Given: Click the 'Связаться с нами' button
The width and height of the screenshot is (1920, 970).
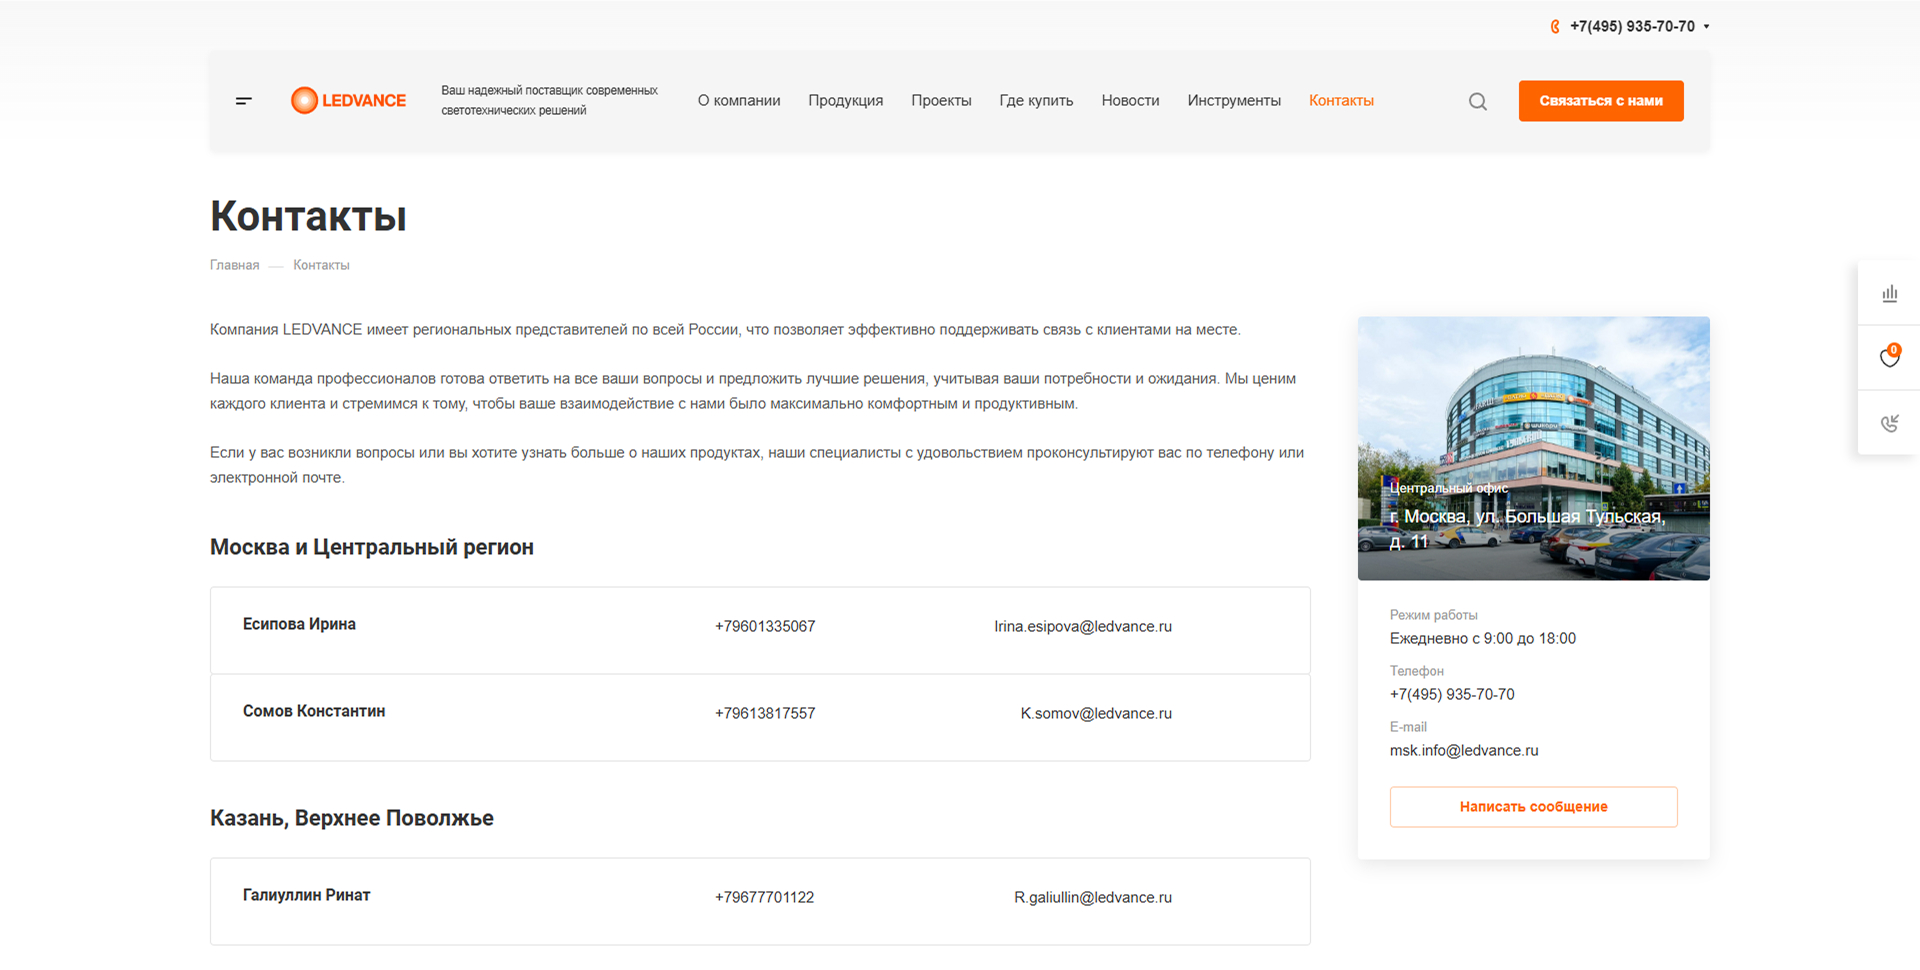Looking at the screenshot, I should click(1601, 101).
